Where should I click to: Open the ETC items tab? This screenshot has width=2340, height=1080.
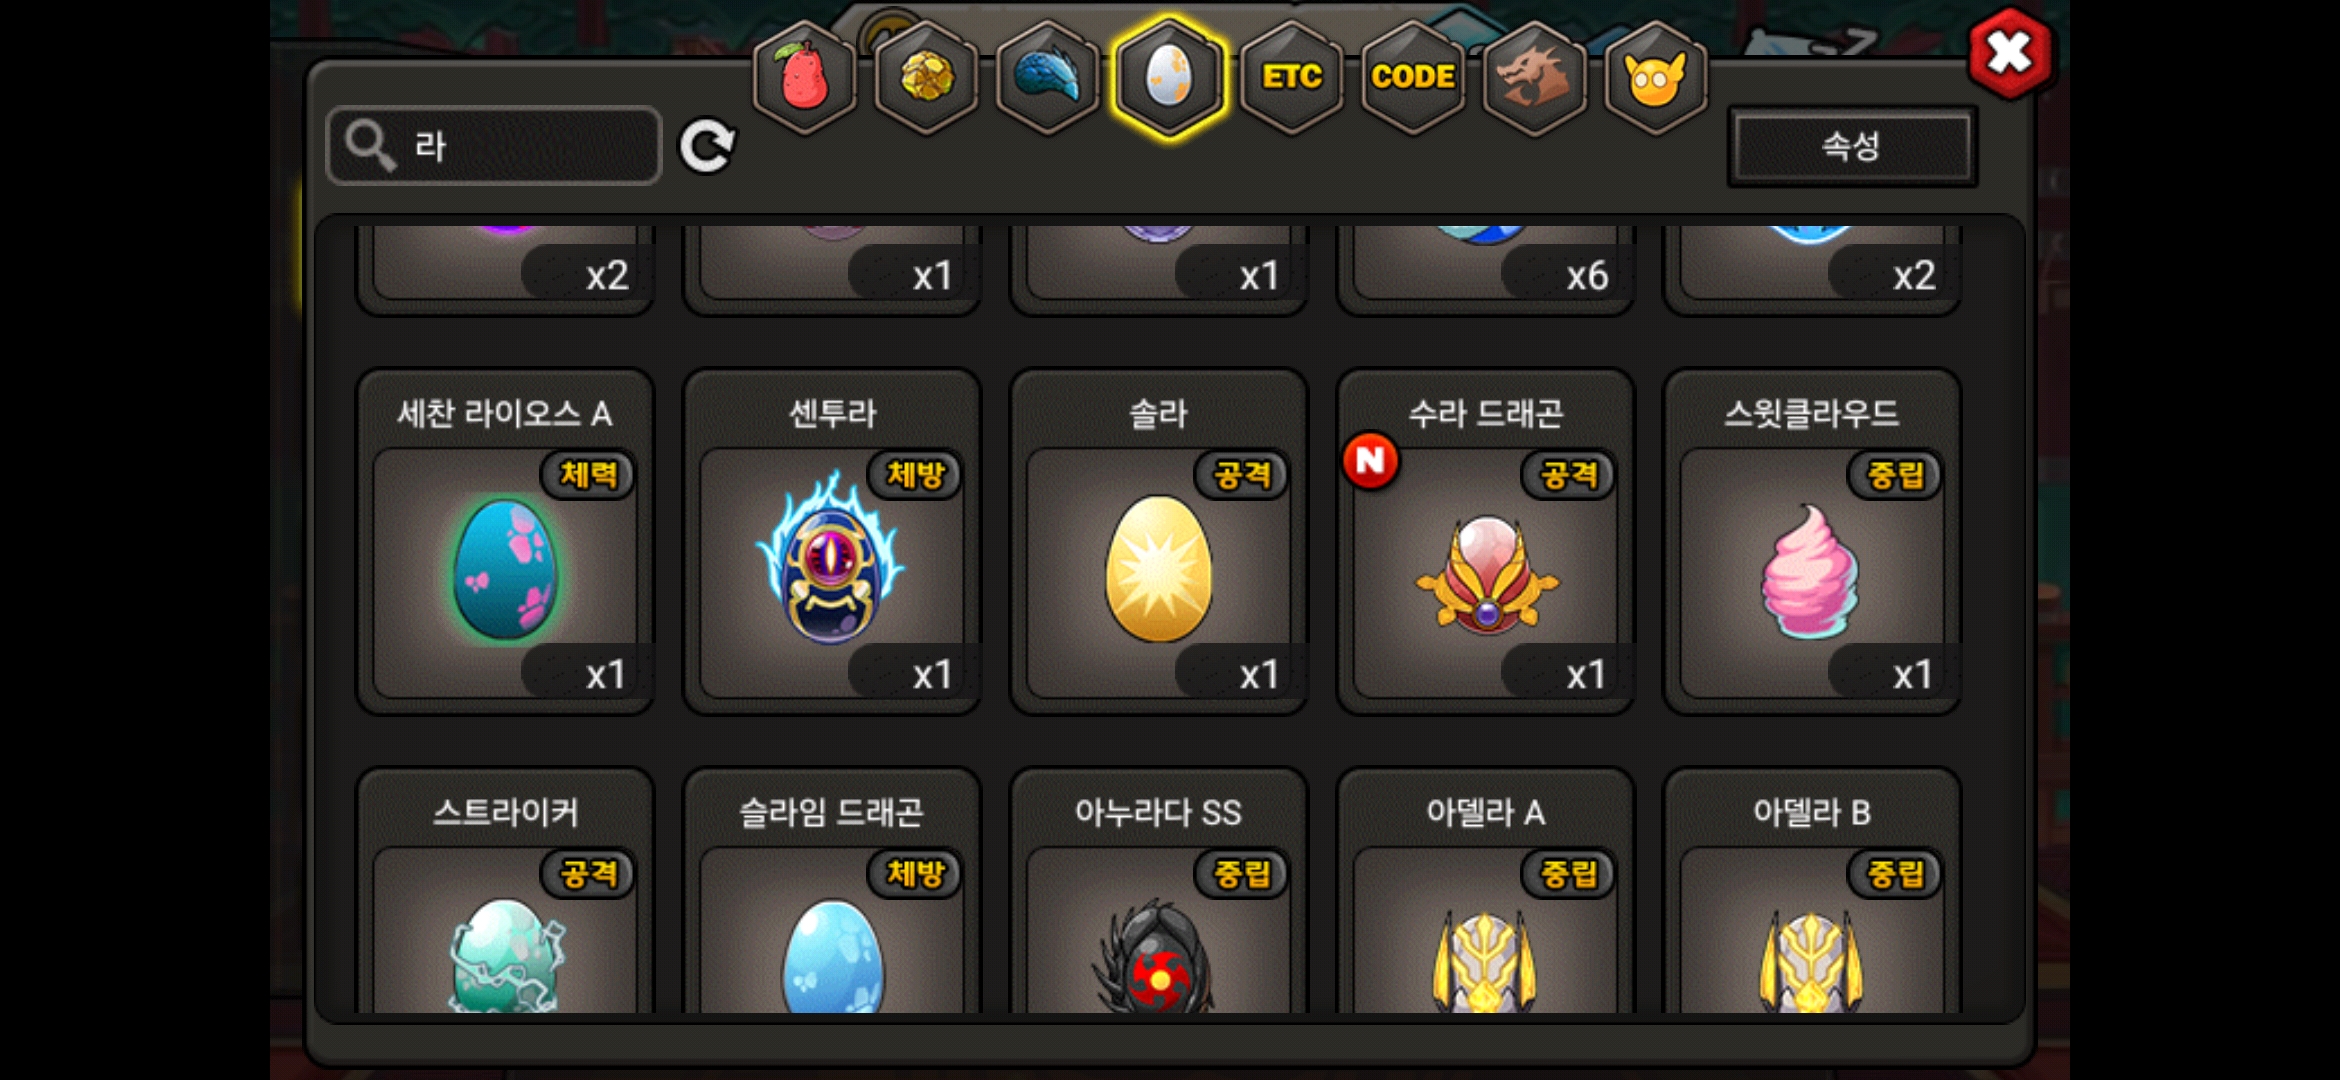coord(1291,78)
